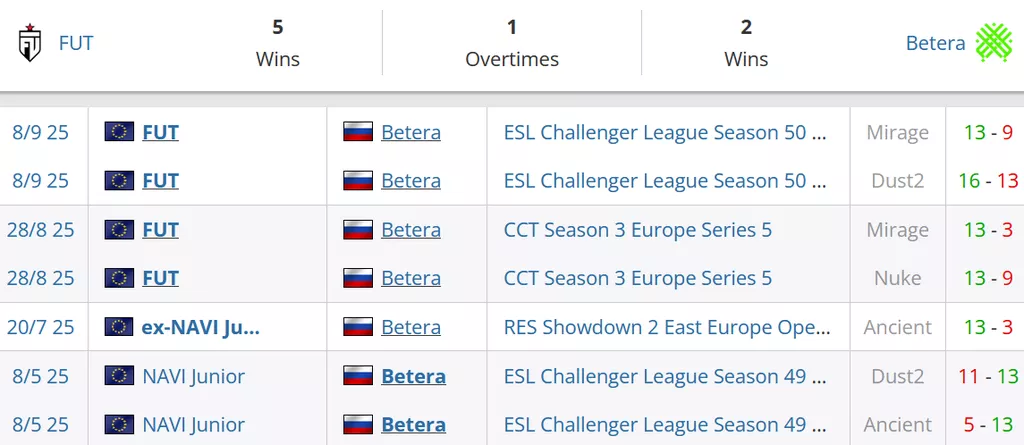Click the green Betera logo icon

coord(993,42)
